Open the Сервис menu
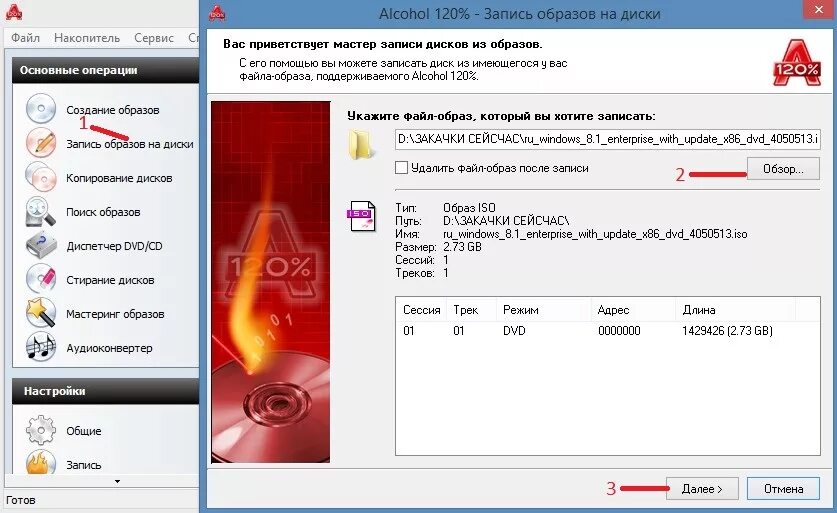 click(x=154, y=38)
